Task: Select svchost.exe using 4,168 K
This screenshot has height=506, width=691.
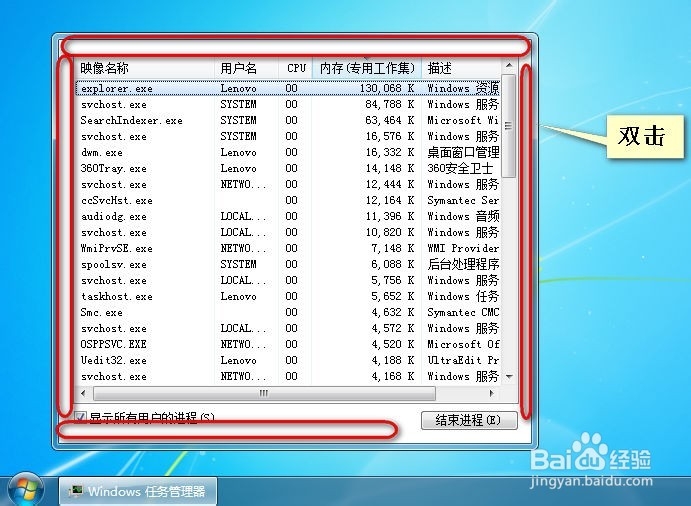Action: coord(288,376)
